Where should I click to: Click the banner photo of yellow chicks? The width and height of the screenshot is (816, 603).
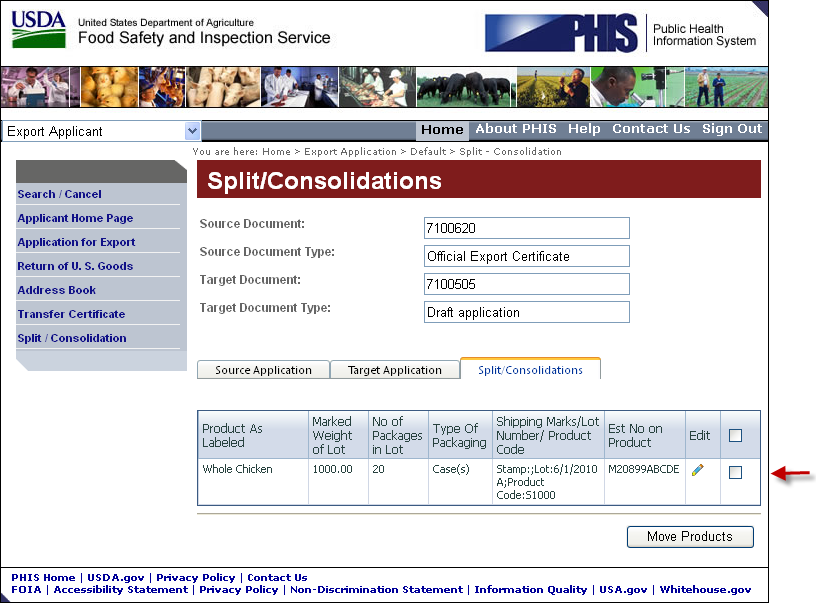109,87
